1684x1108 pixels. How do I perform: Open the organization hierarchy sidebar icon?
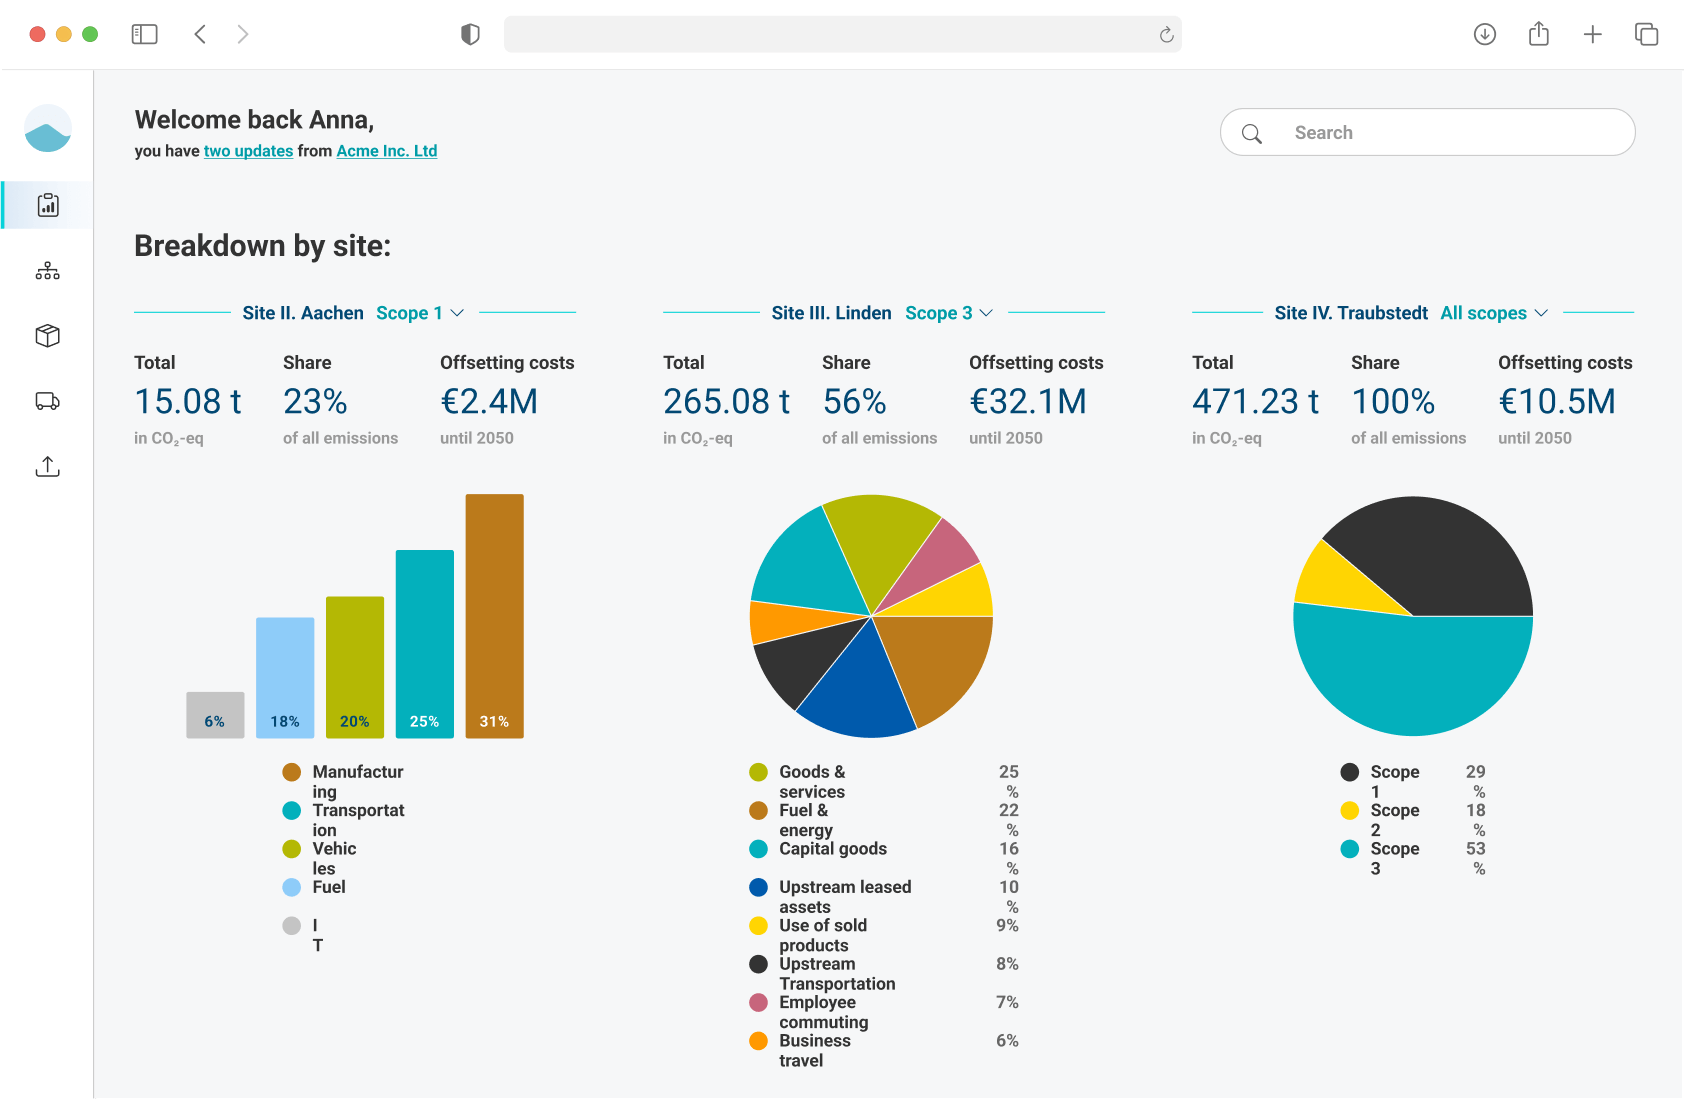pos(48,271)
